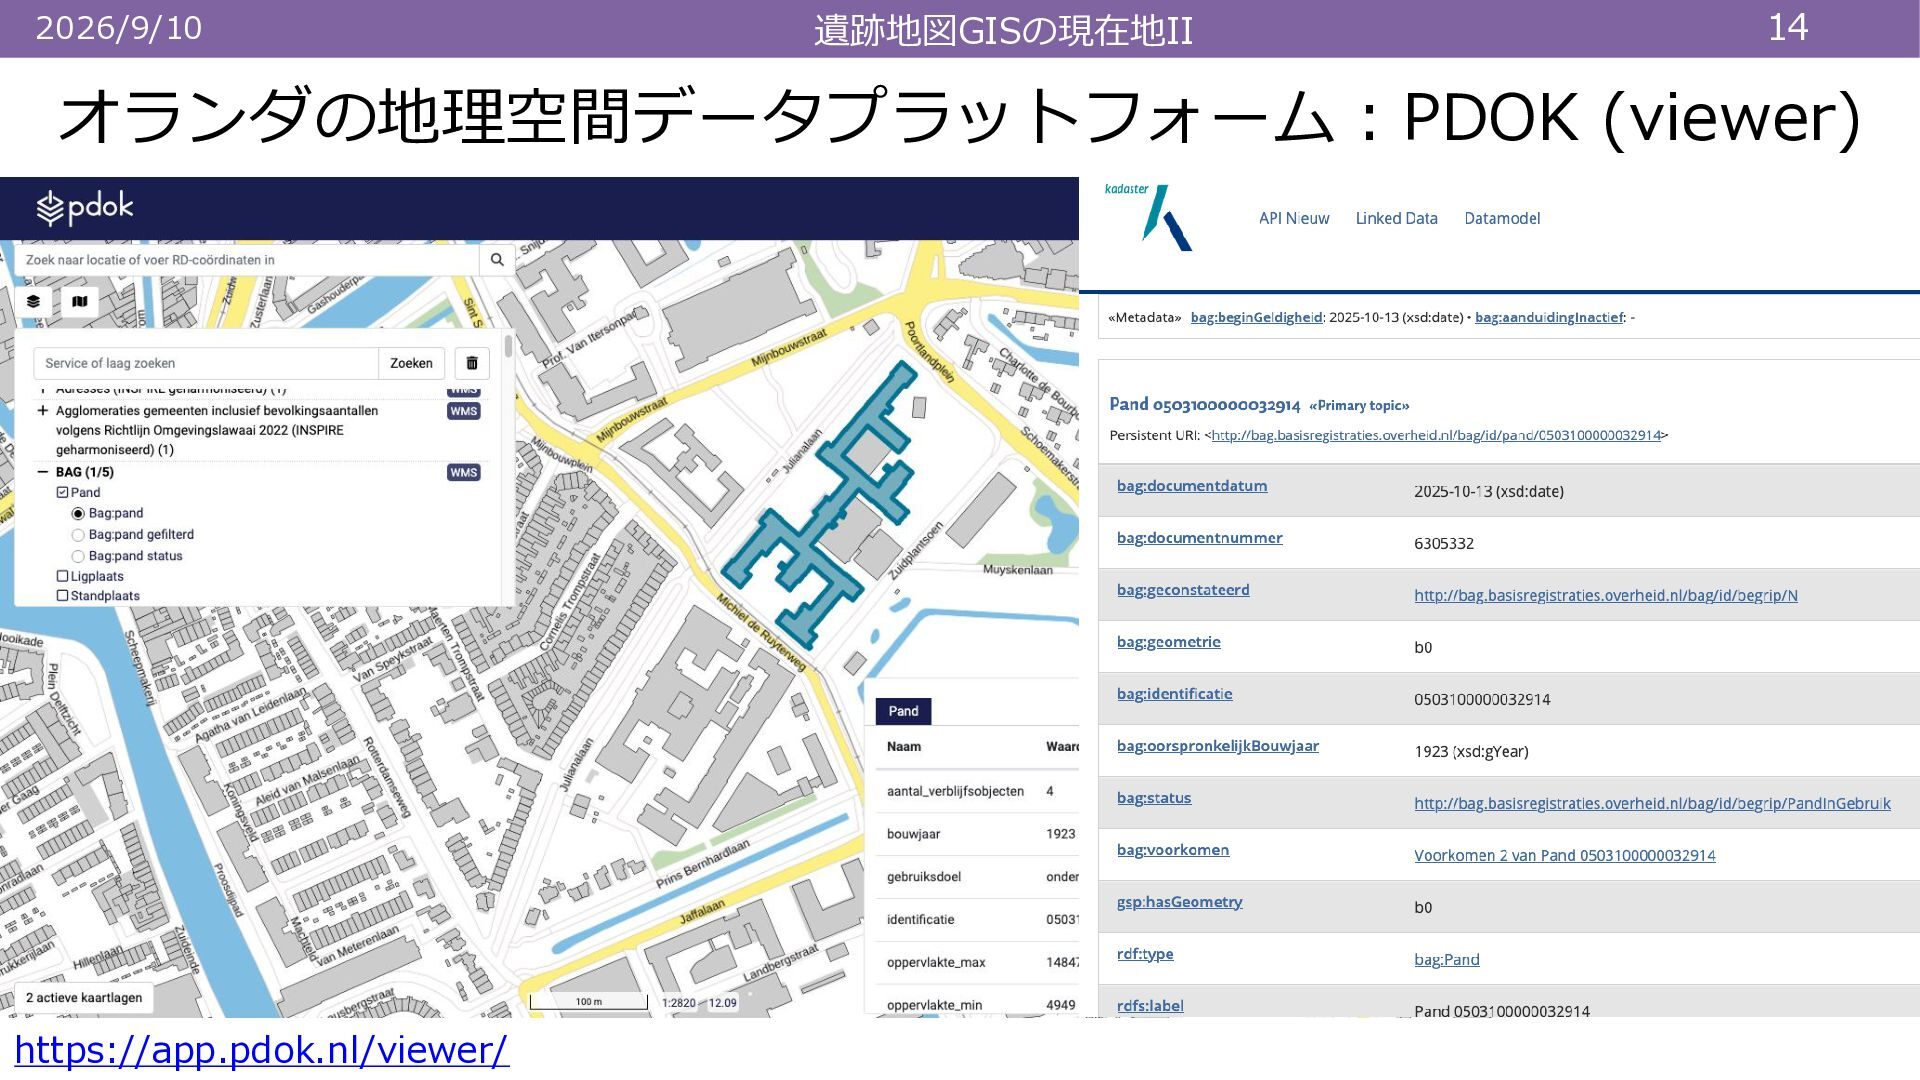Open the Linked Data menu item
Viewport: 1920px width, 1080px height.
coord(1396,218)
